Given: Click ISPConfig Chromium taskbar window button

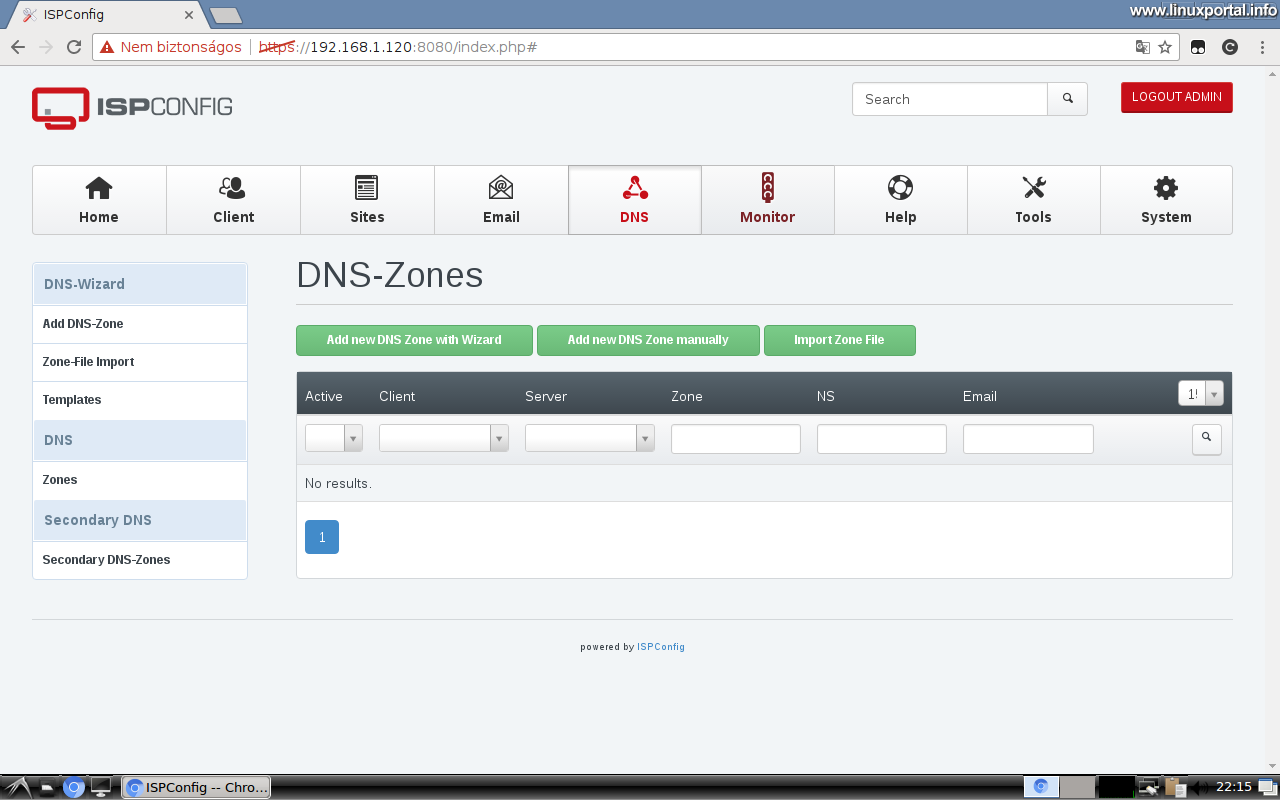Looking at the screenshot, I should pyautogui.click(x=196, y=787).
